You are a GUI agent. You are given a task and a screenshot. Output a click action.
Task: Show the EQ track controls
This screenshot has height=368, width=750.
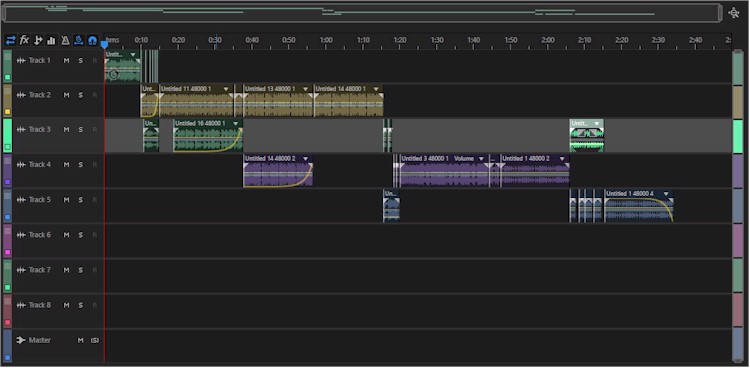(51, 40)
